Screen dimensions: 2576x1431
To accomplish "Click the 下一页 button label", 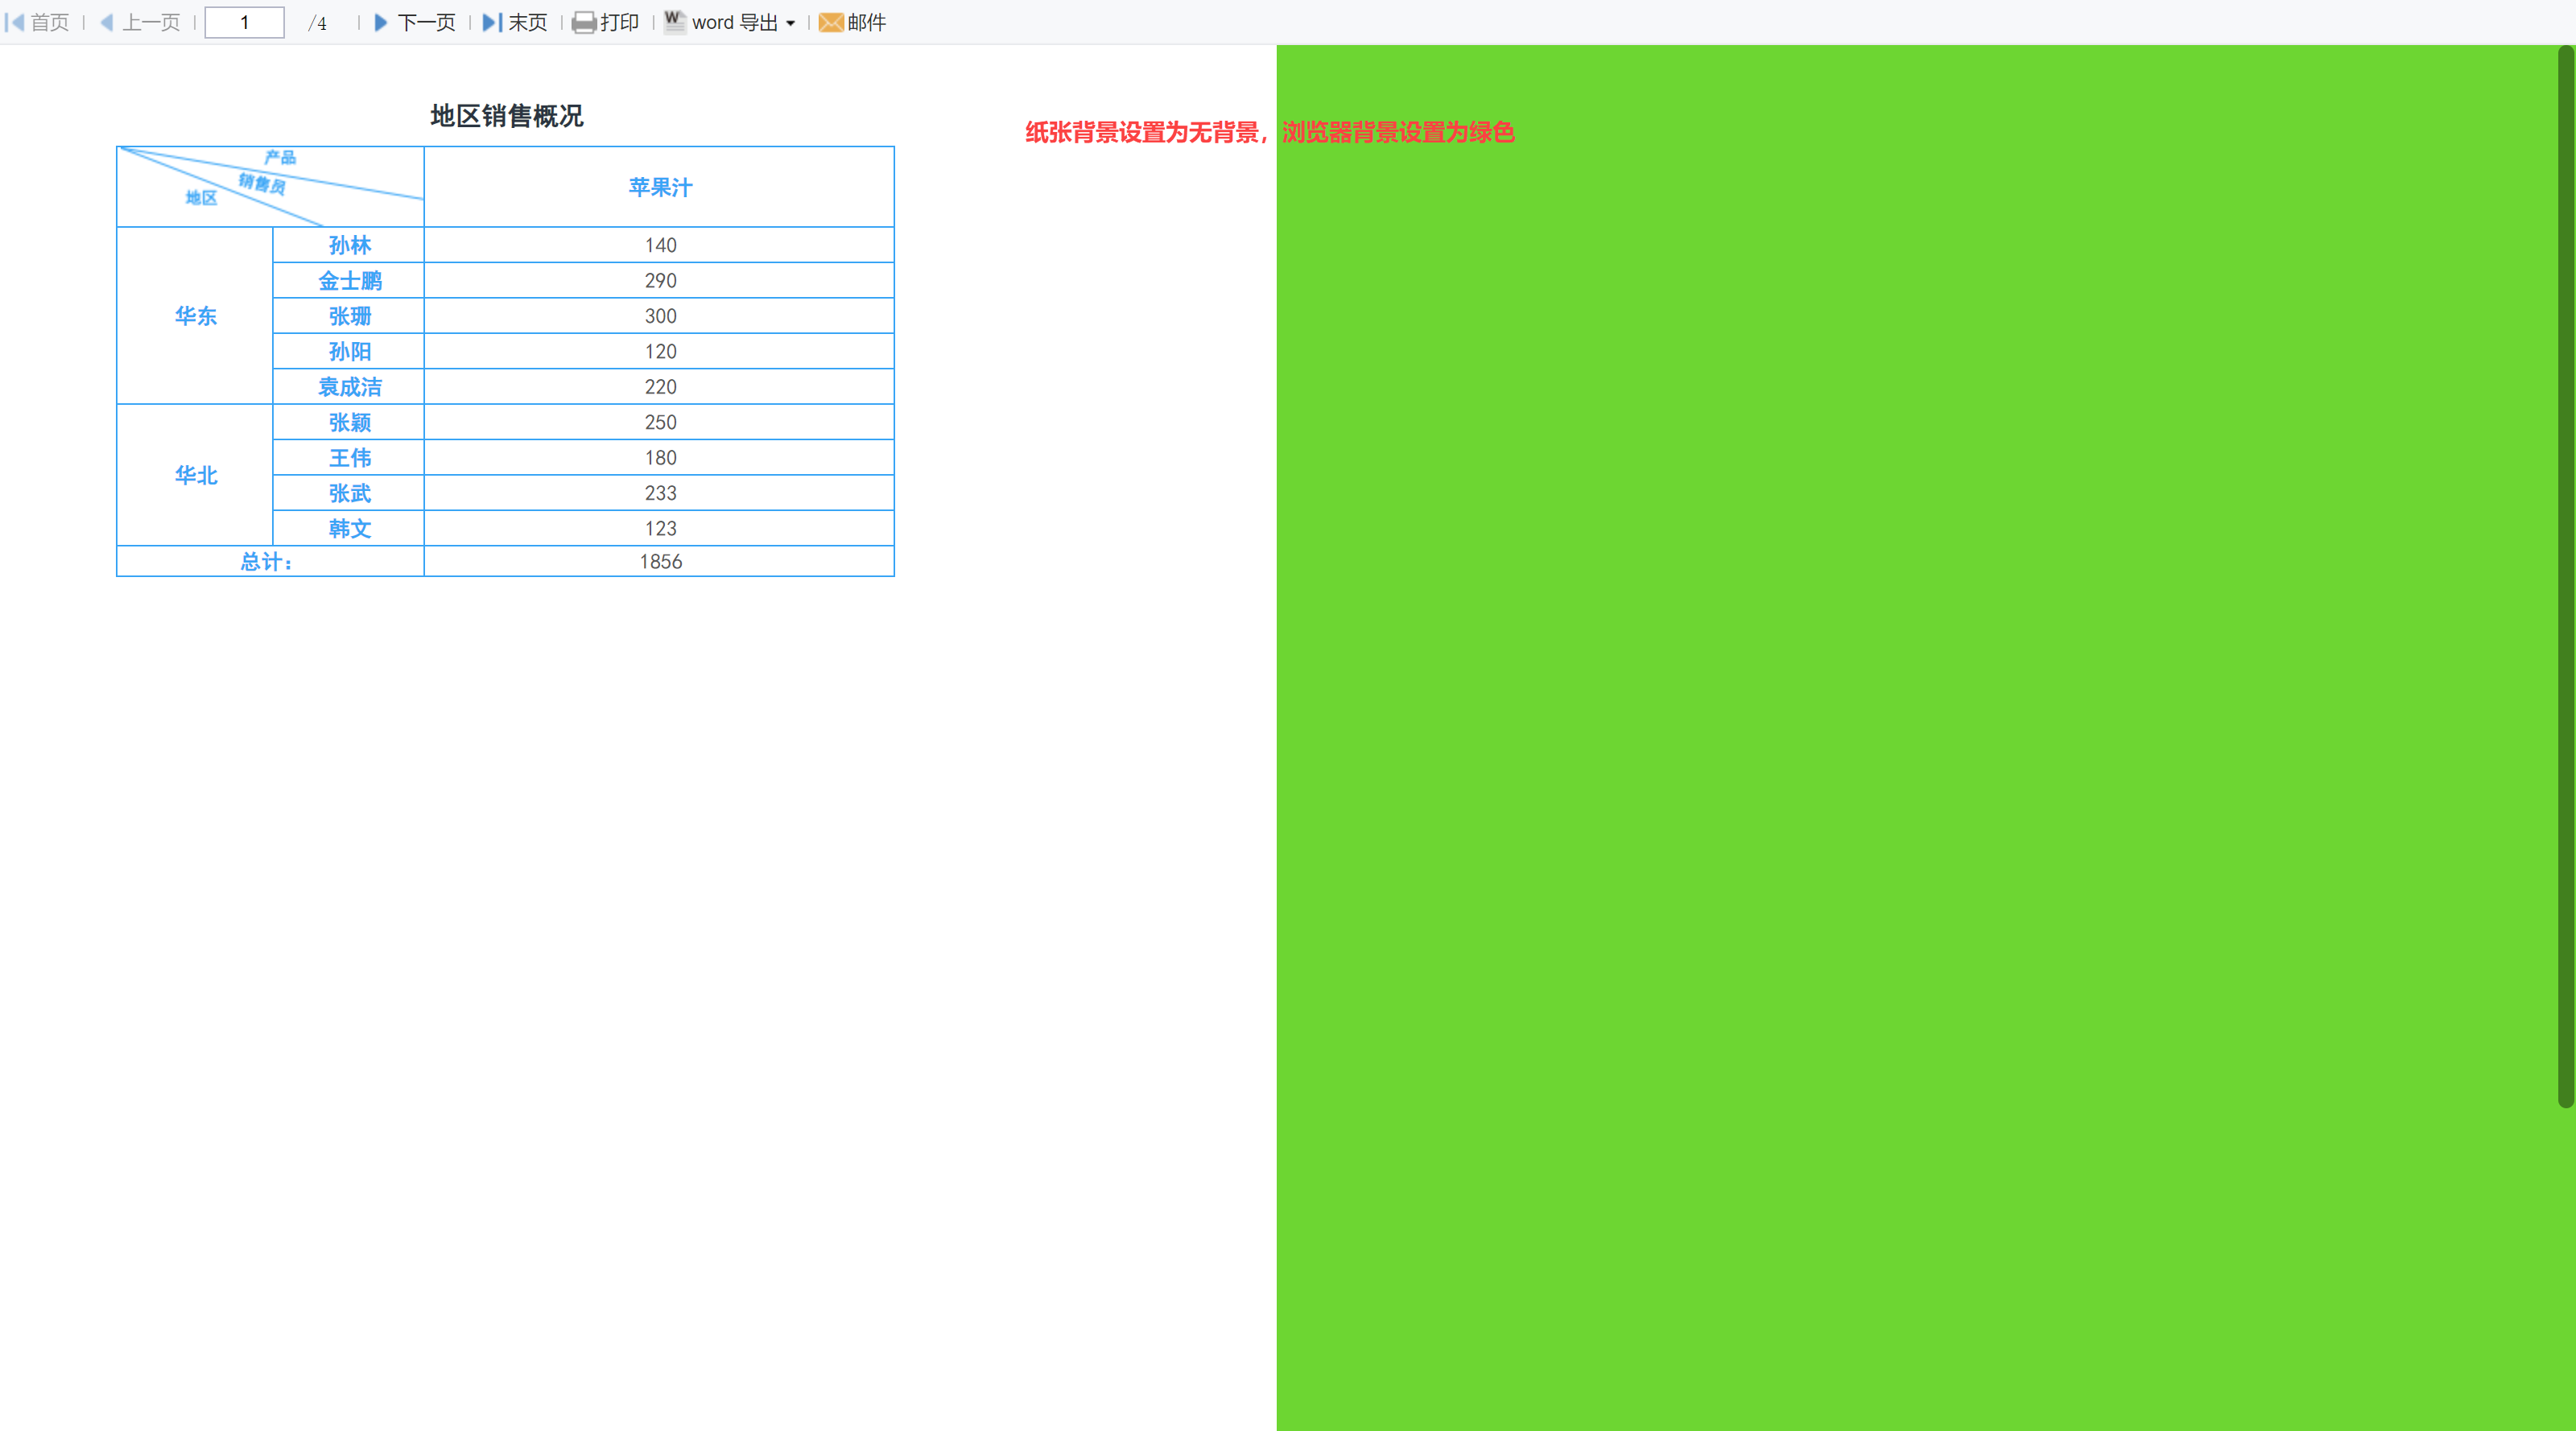I will pos(427,22).
